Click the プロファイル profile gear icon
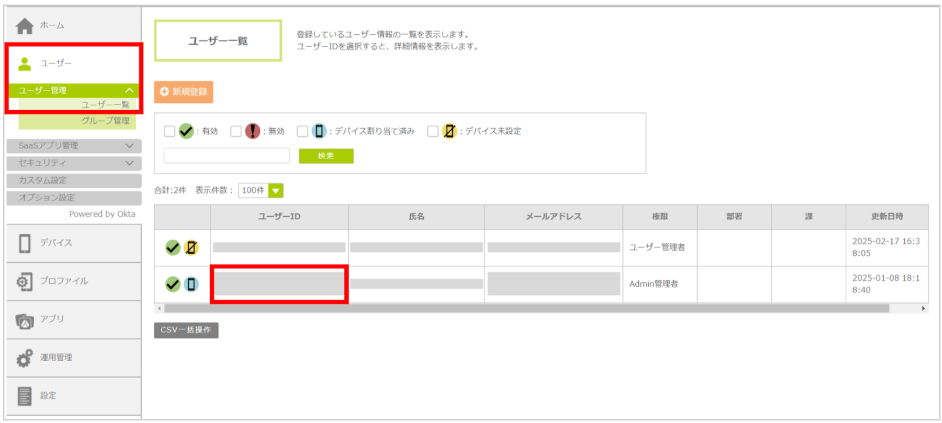Viewport: 942px width, 423px height. pos(26,281)
